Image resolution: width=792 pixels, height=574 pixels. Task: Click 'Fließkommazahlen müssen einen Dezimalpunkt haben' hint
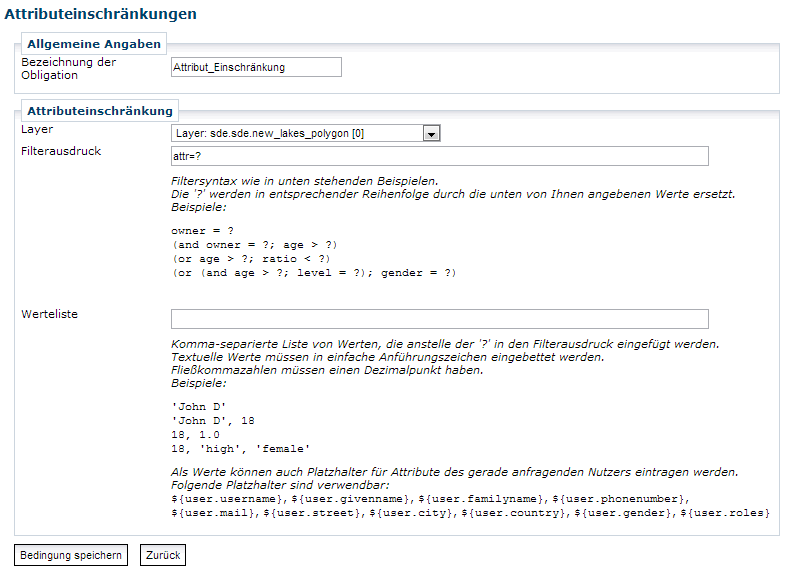coord(327,370)
